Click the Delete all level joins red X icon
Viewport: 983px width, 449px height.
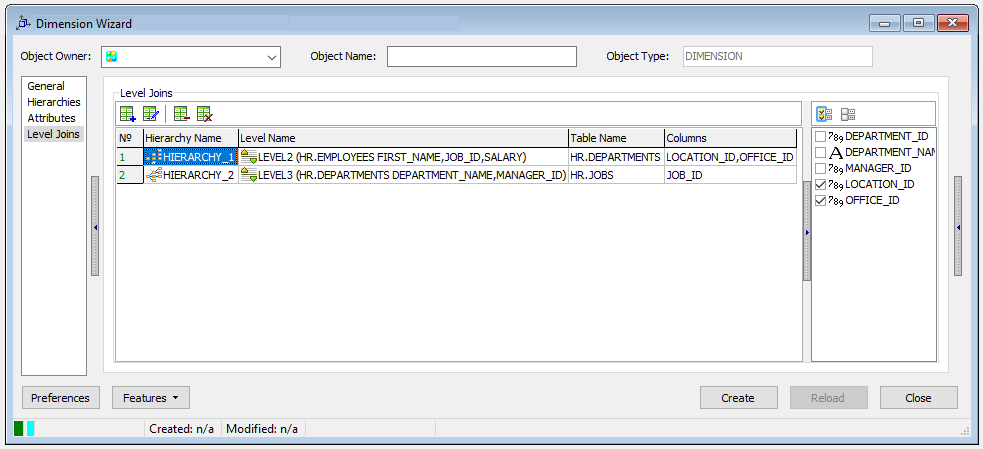pyautogui.click(x=204, y=114)
